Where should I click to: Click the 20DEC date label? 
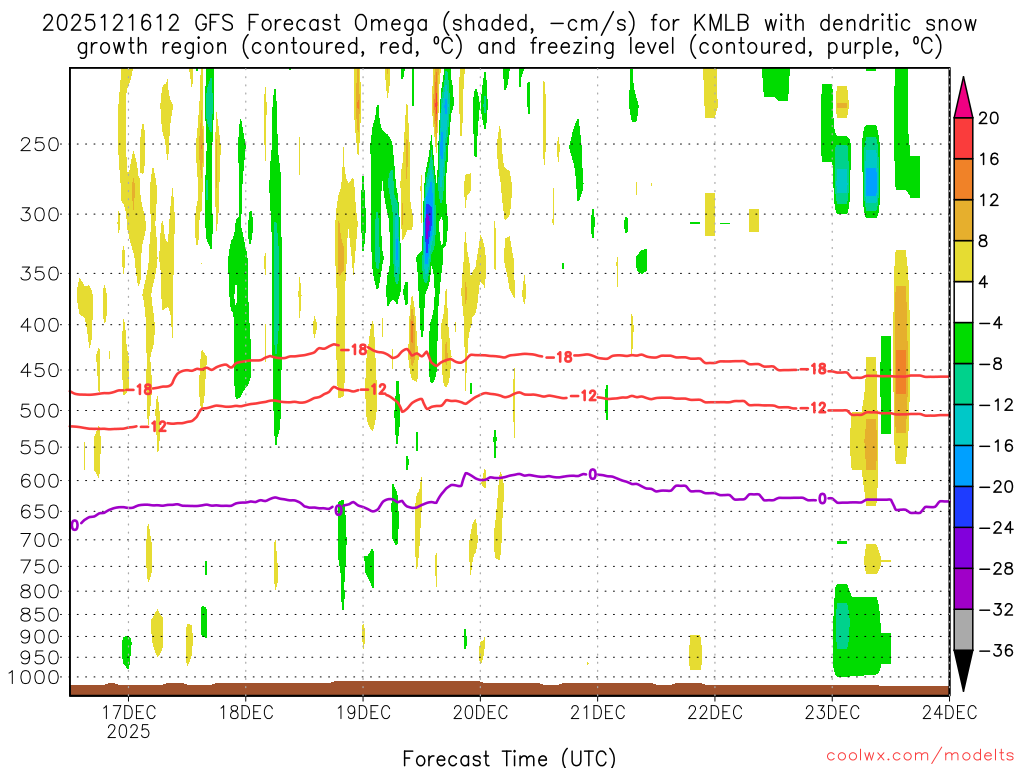click(480, 711)
